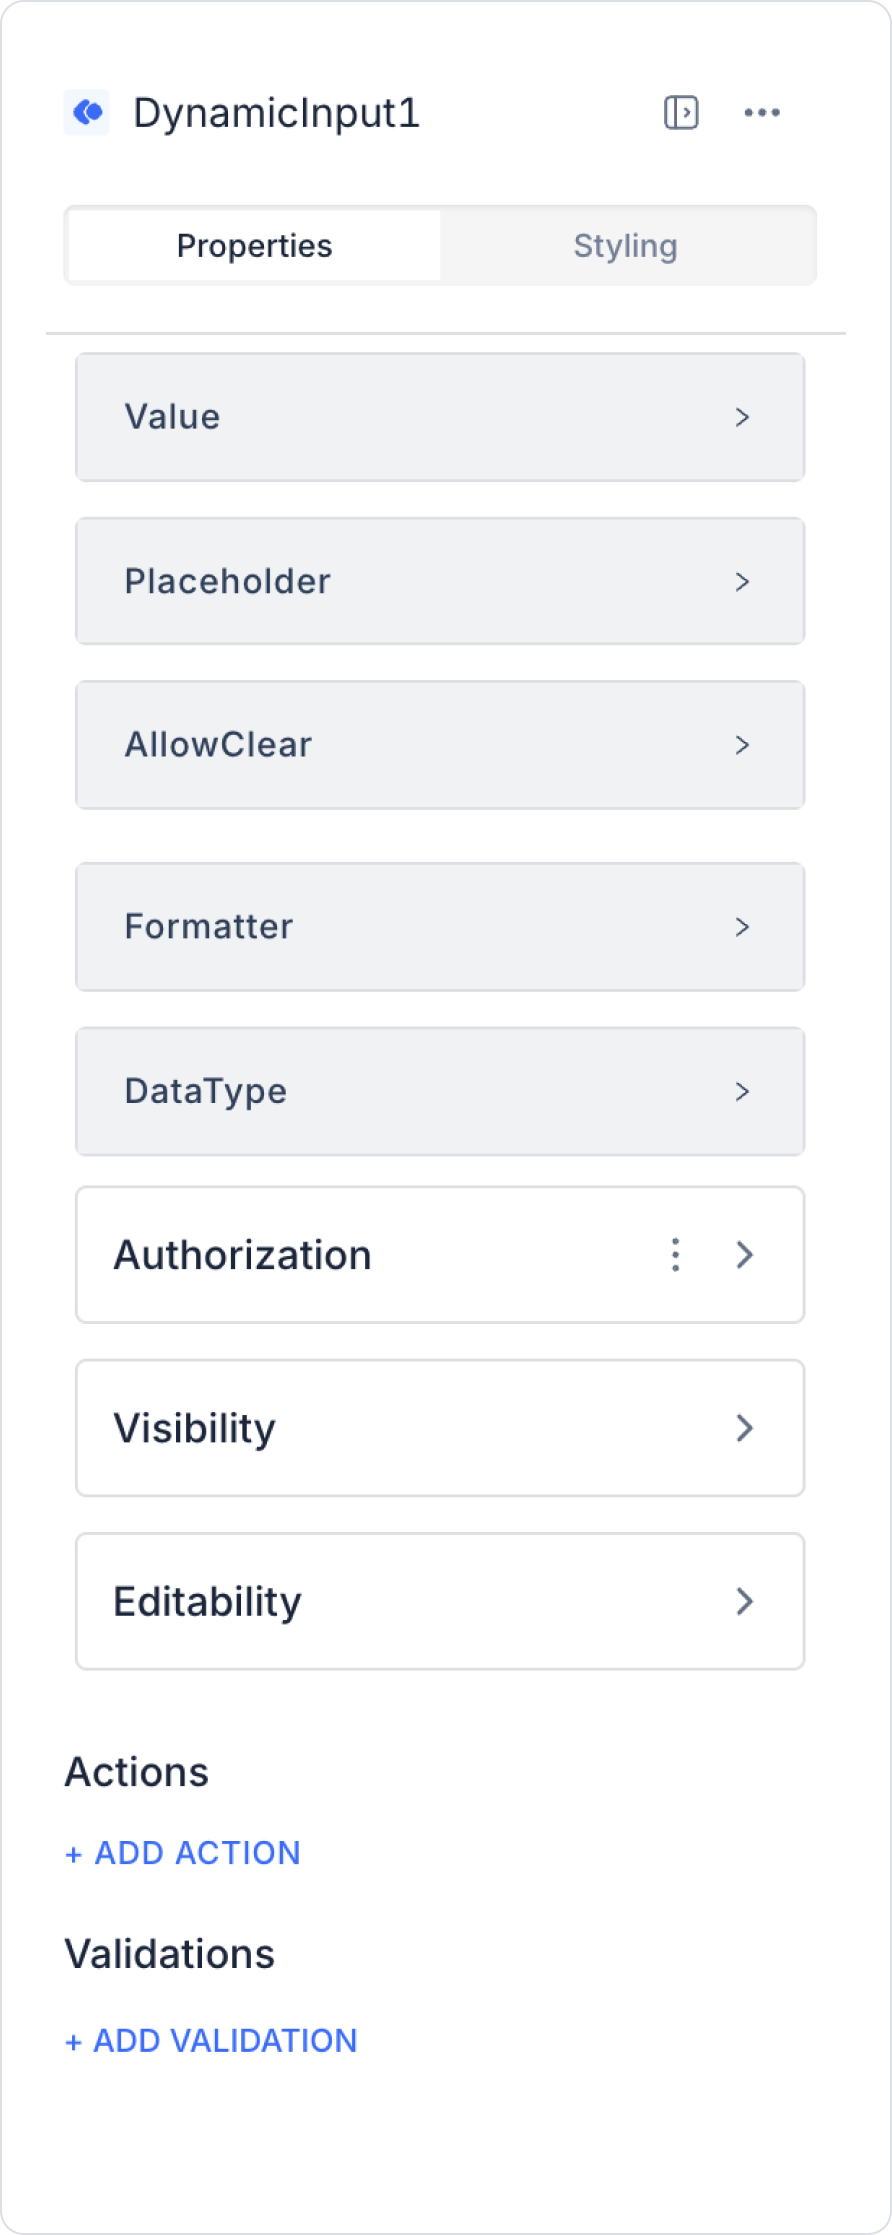Expand the Visibility section arrow

745,1428
